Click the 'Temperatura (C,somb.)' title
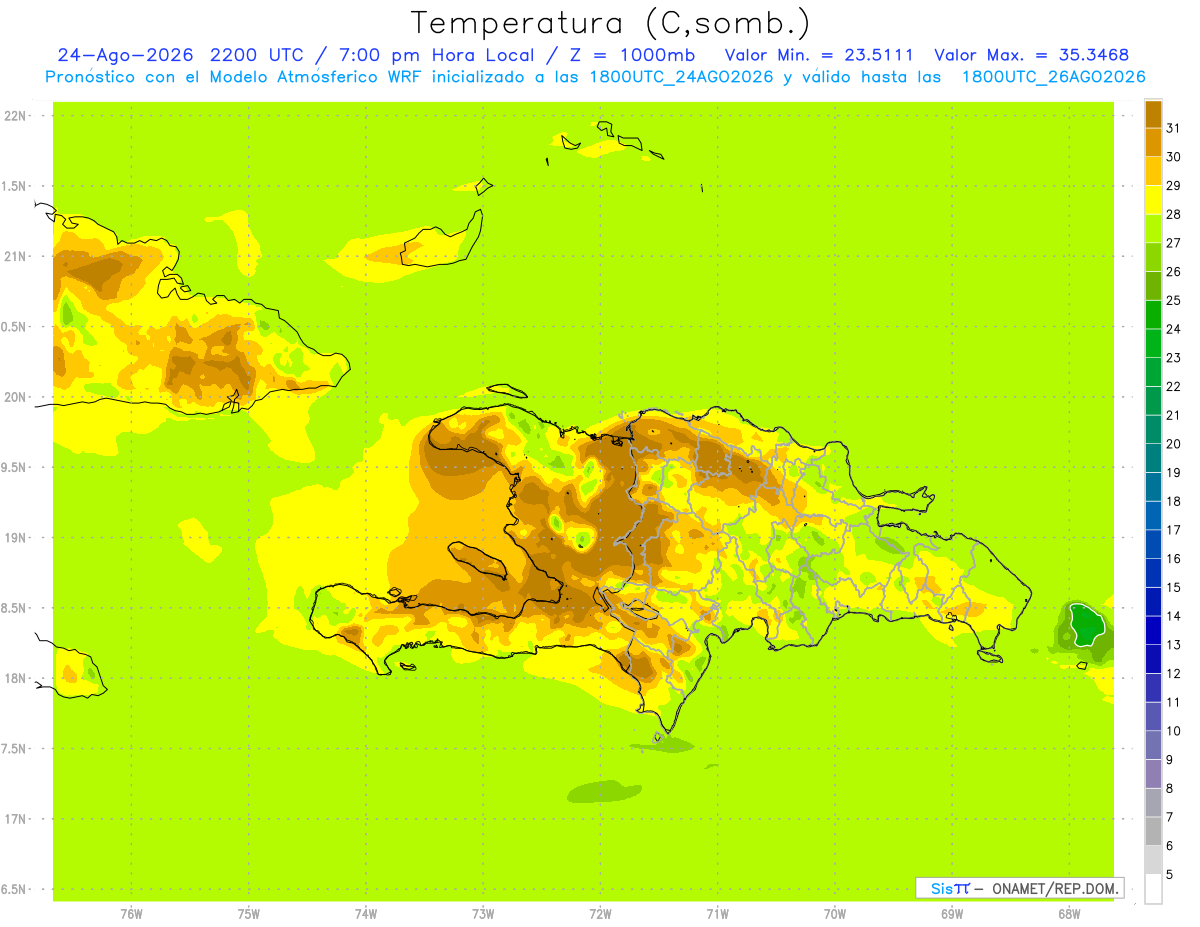Image resolution: width=1200 pixels, height=927 pixels. click(x=611, y=23)
